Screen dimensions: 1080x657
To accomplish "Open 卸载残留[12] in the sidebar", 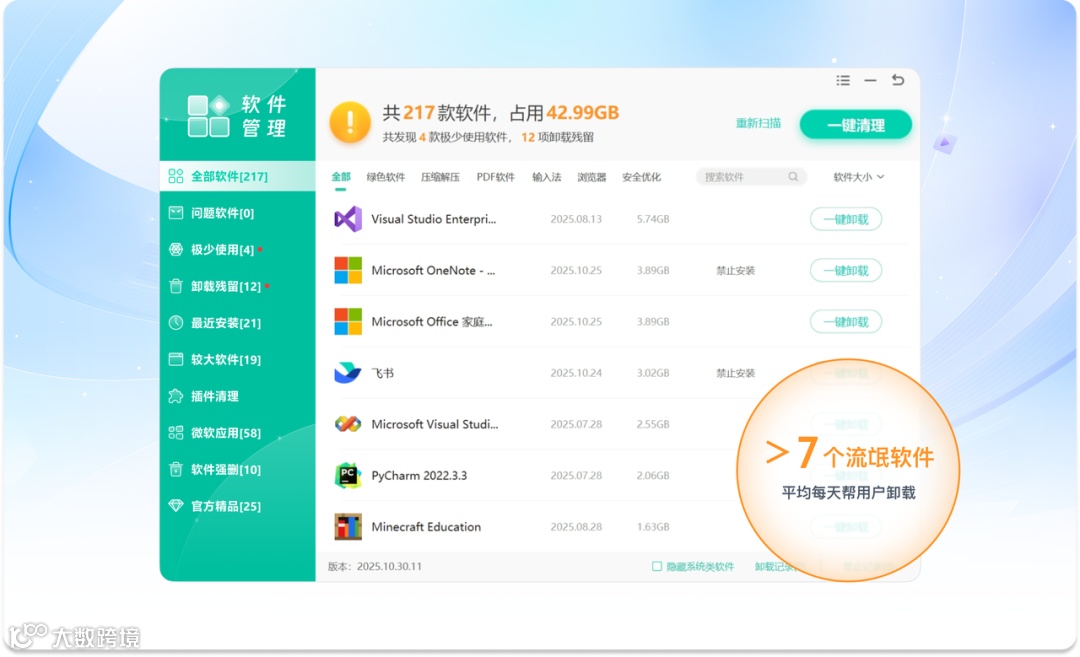I will point(238,286).
